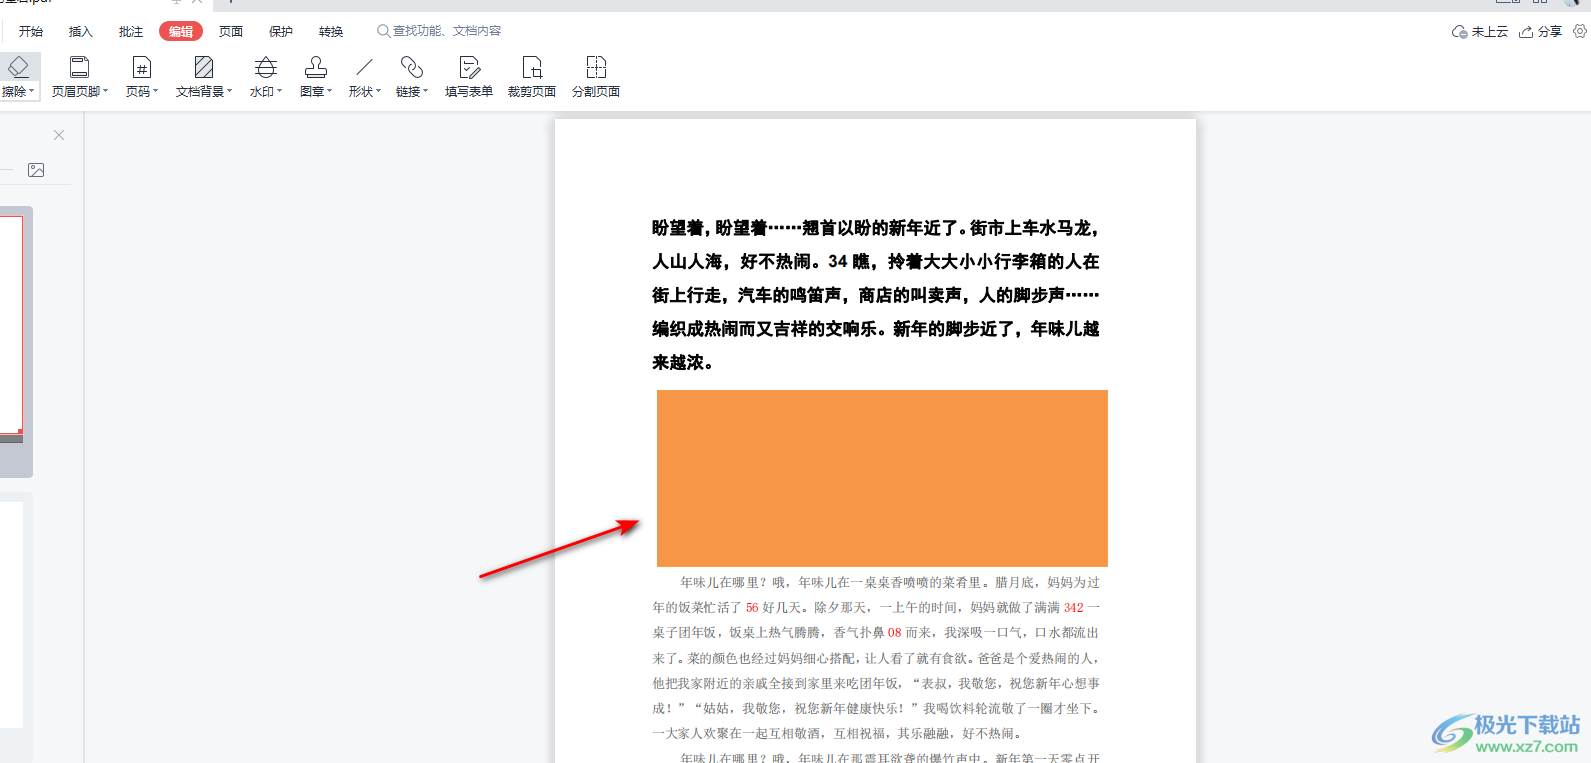Click the page number (页码) icon
This screenshot has height=763, width=1591.
coord(142,67)
